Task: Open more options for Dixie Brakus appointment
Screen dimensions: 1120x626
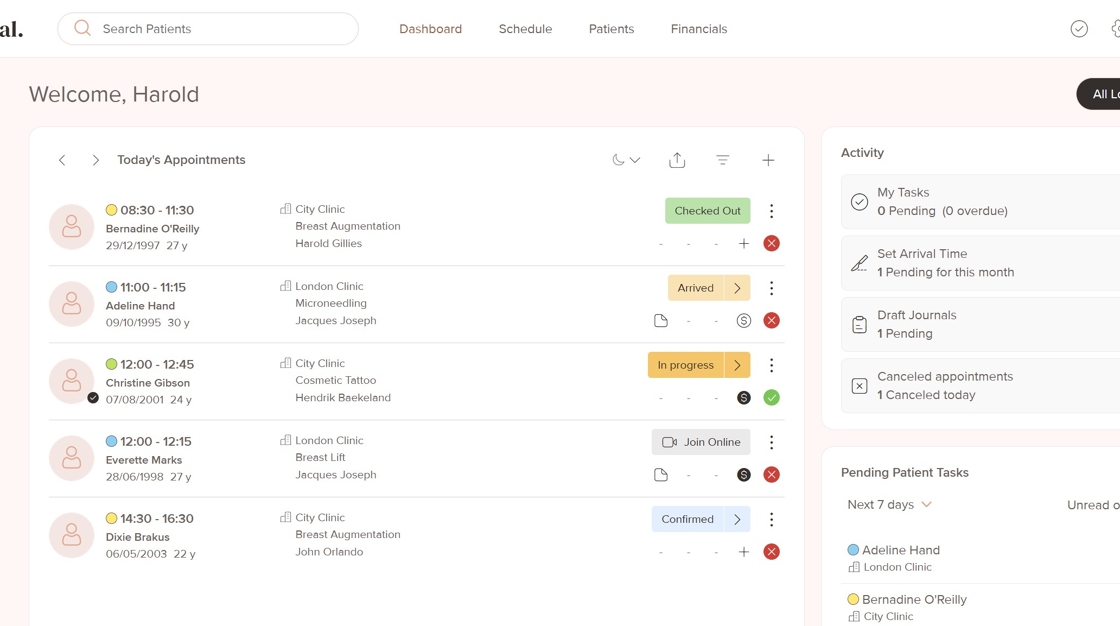Action: tap(771, 520)
